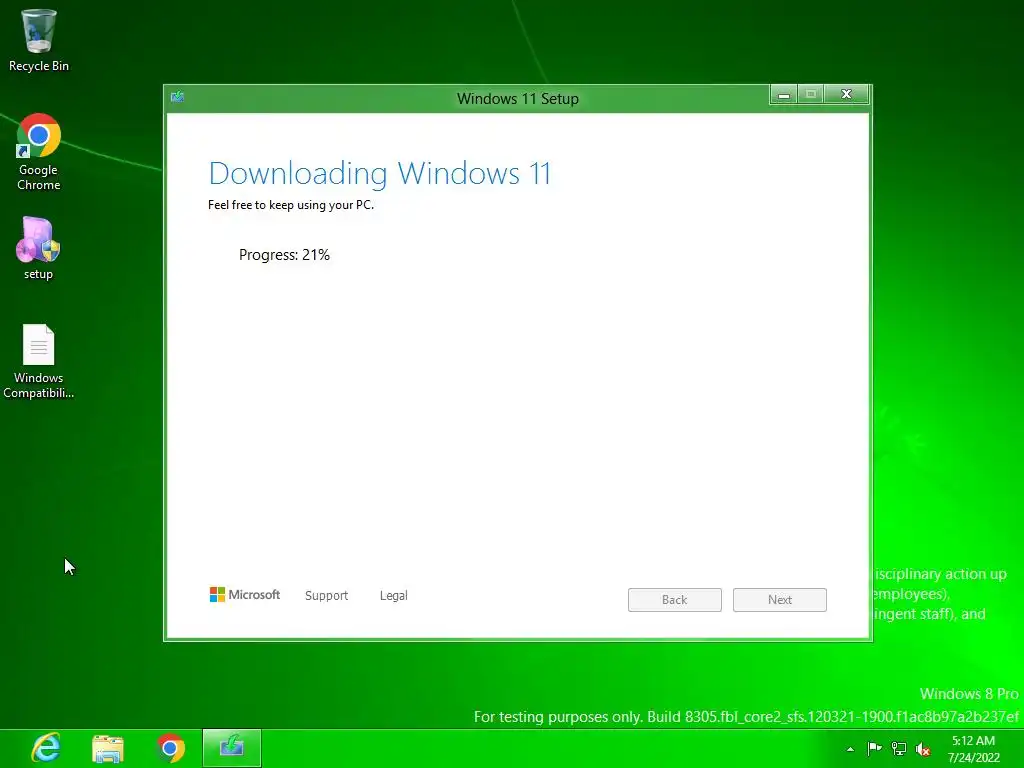The width and height of the screenshot is (1024, 768).
Task: Close the Windows 11 Setup window
Action: click(x=846, y=94)
